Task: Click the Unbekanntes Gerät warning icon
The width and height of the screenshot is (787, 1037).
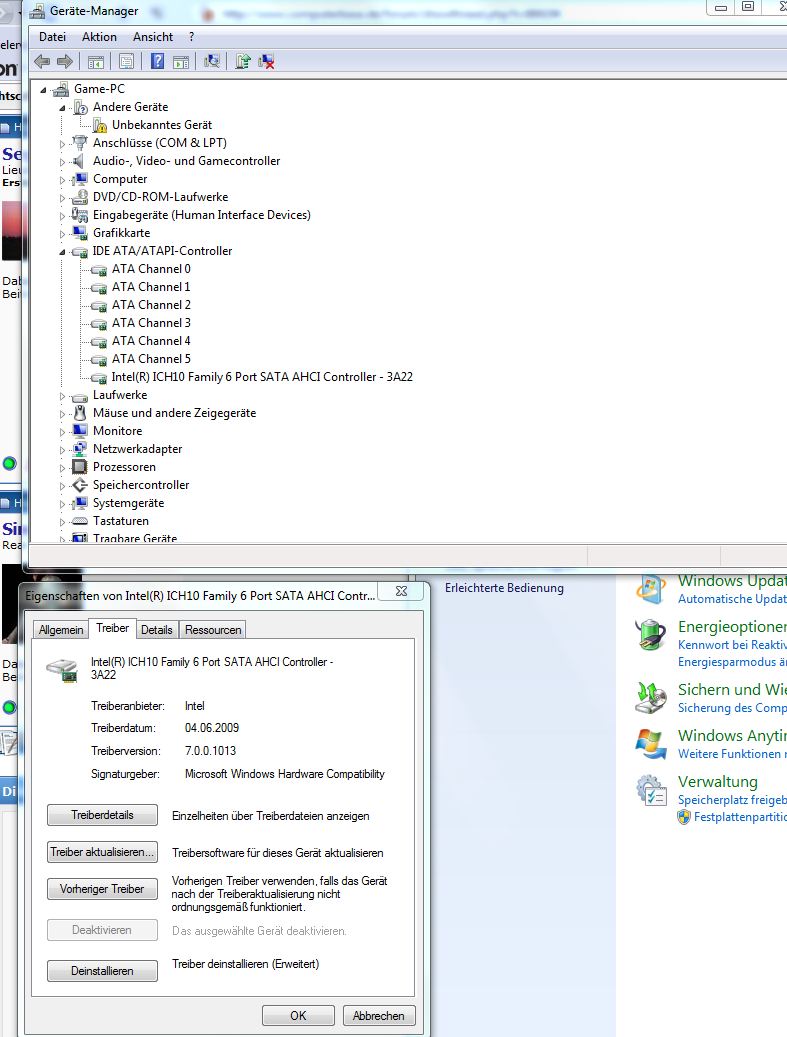Action: [x=100, y=125]
